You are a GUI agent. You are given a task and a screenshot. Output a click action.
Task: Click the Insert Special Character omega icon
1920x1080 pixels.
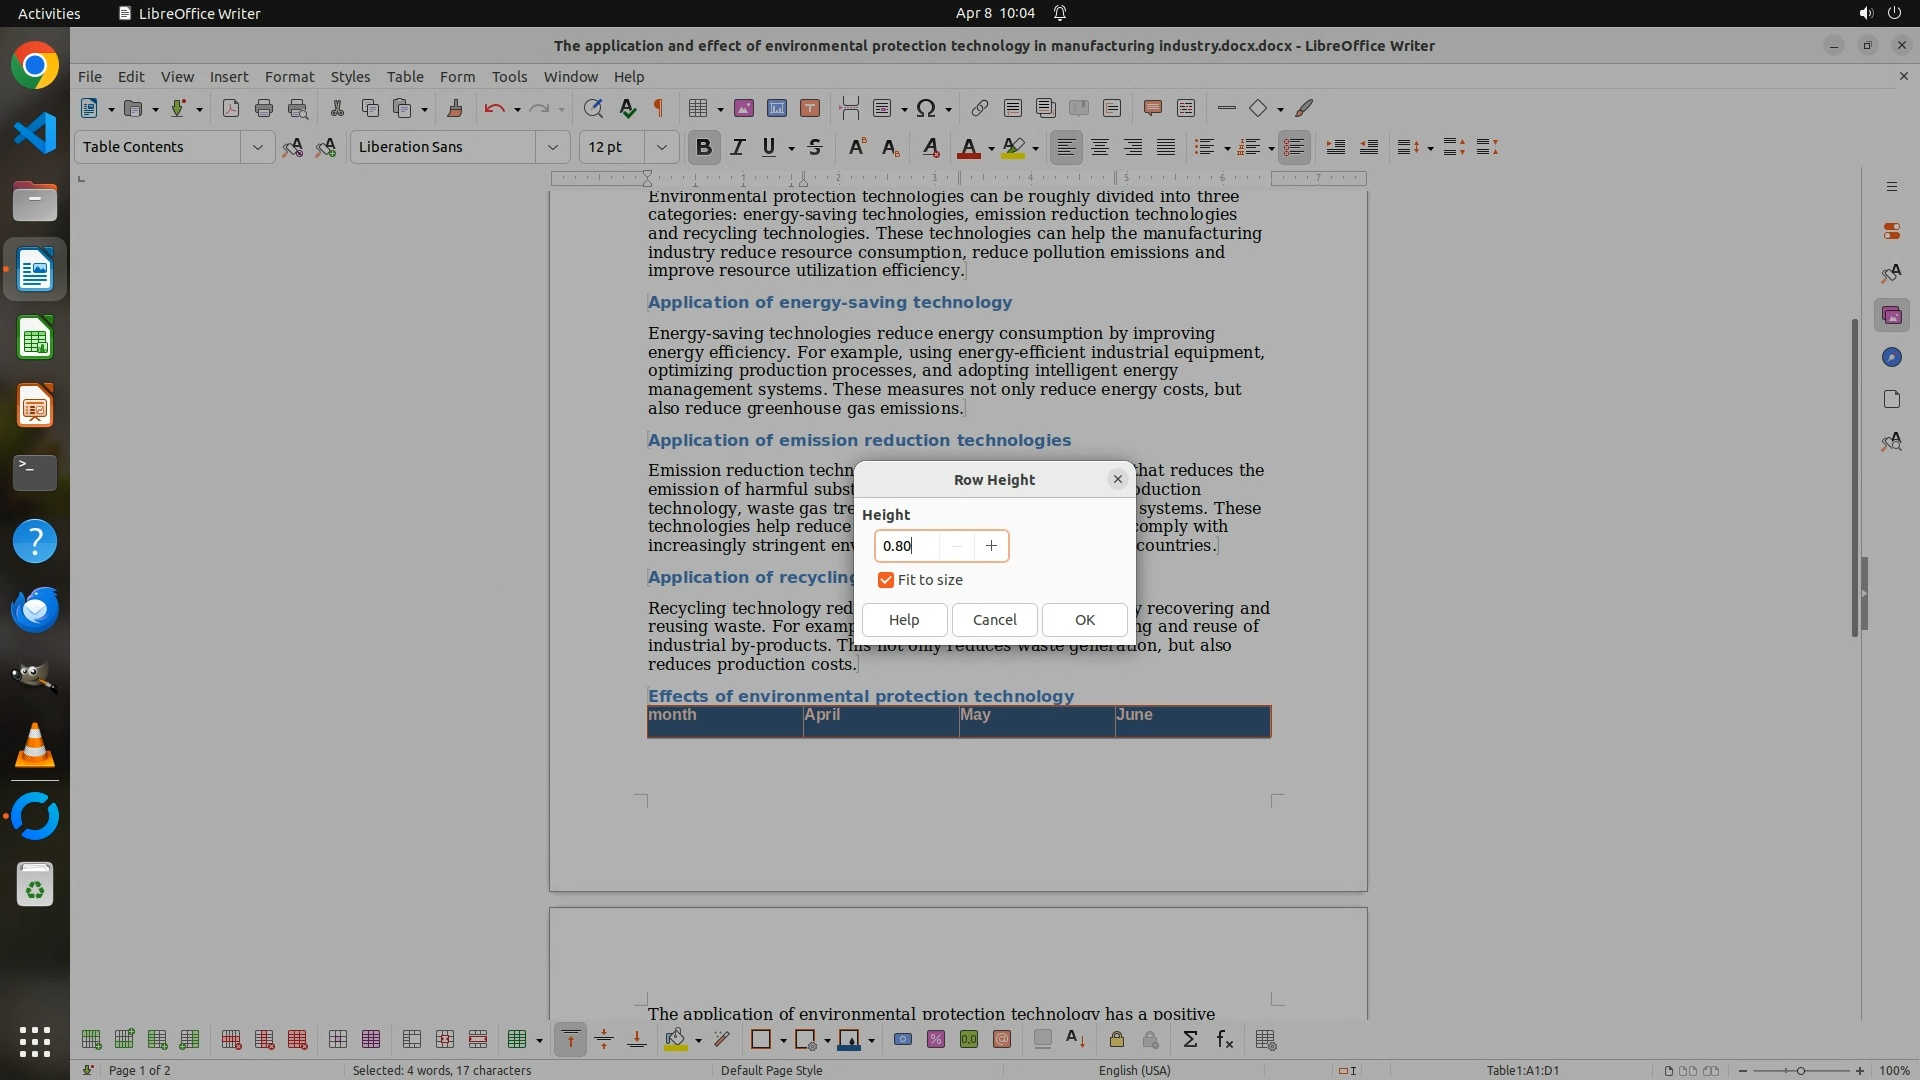(x=926, y=108)
